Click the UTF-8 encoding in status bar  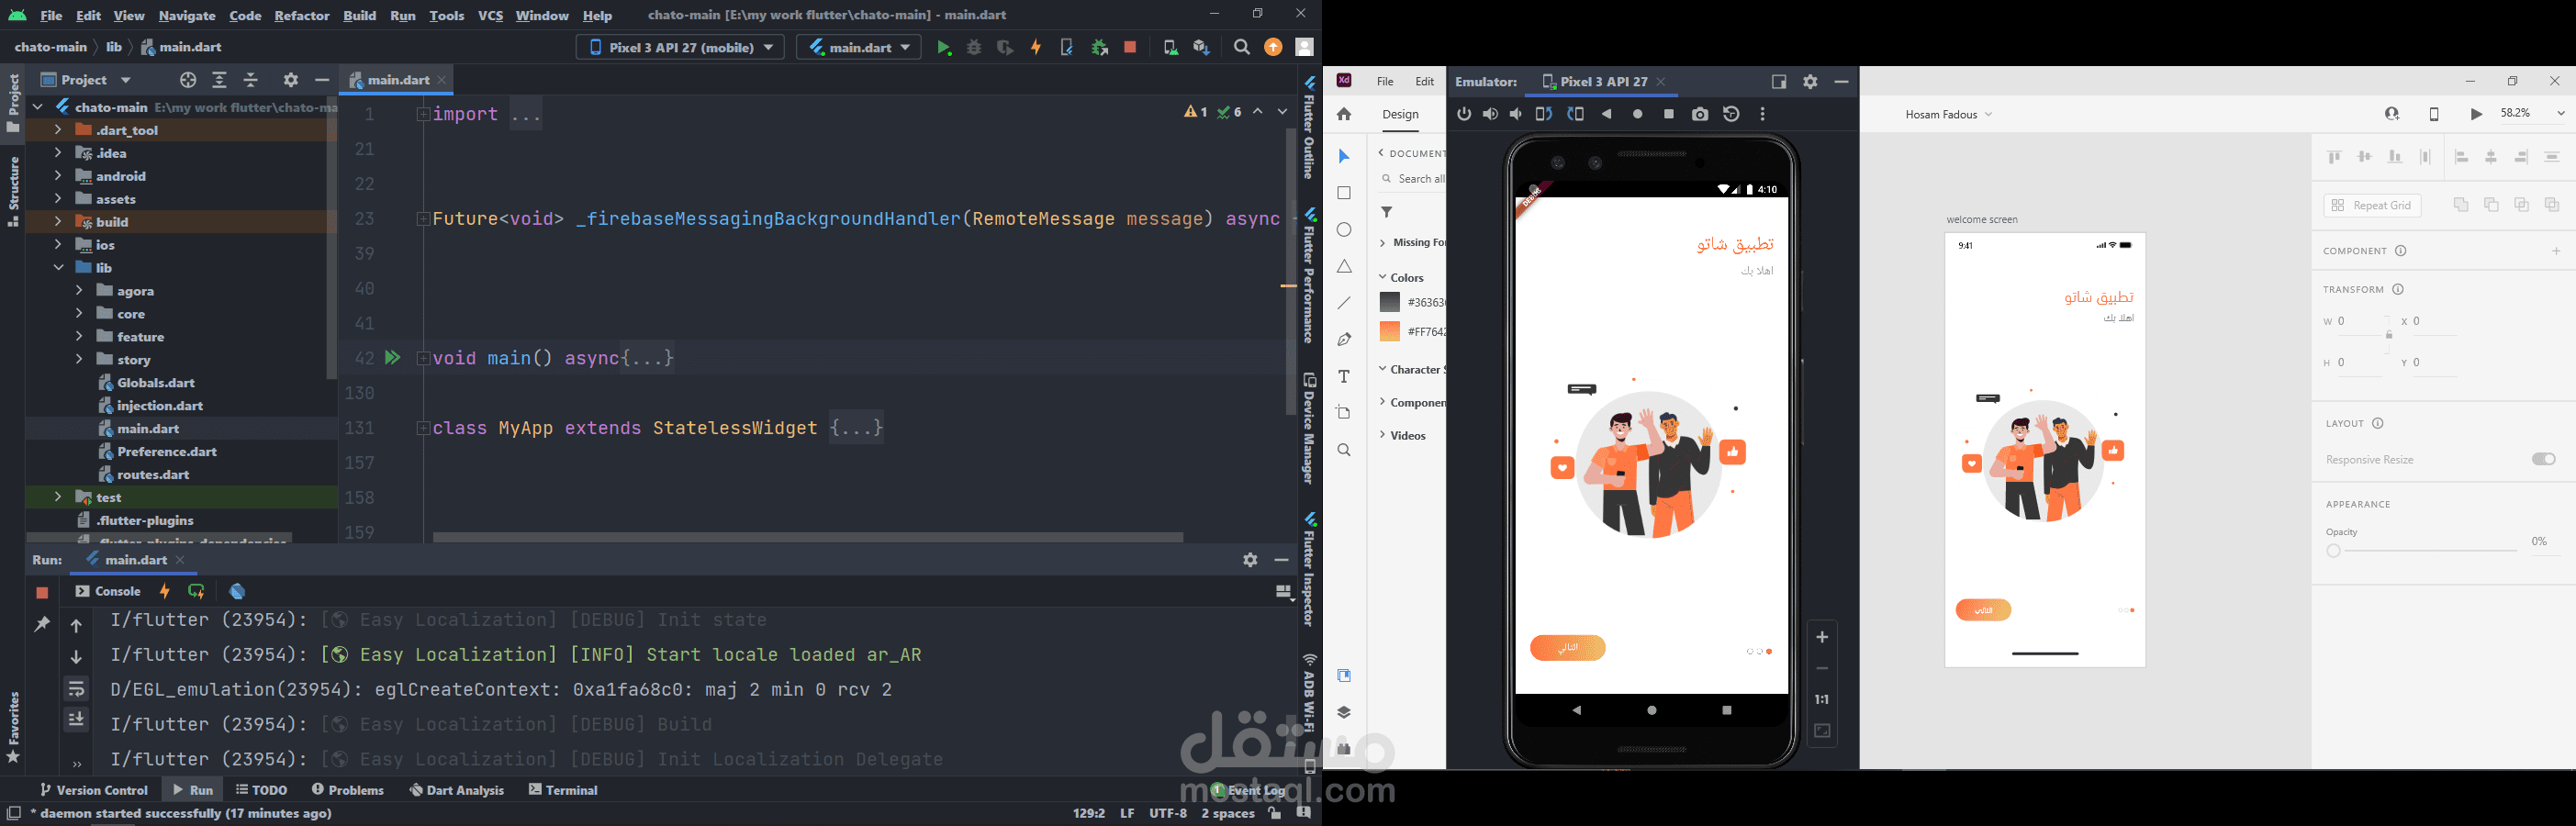click(1167, 814)
